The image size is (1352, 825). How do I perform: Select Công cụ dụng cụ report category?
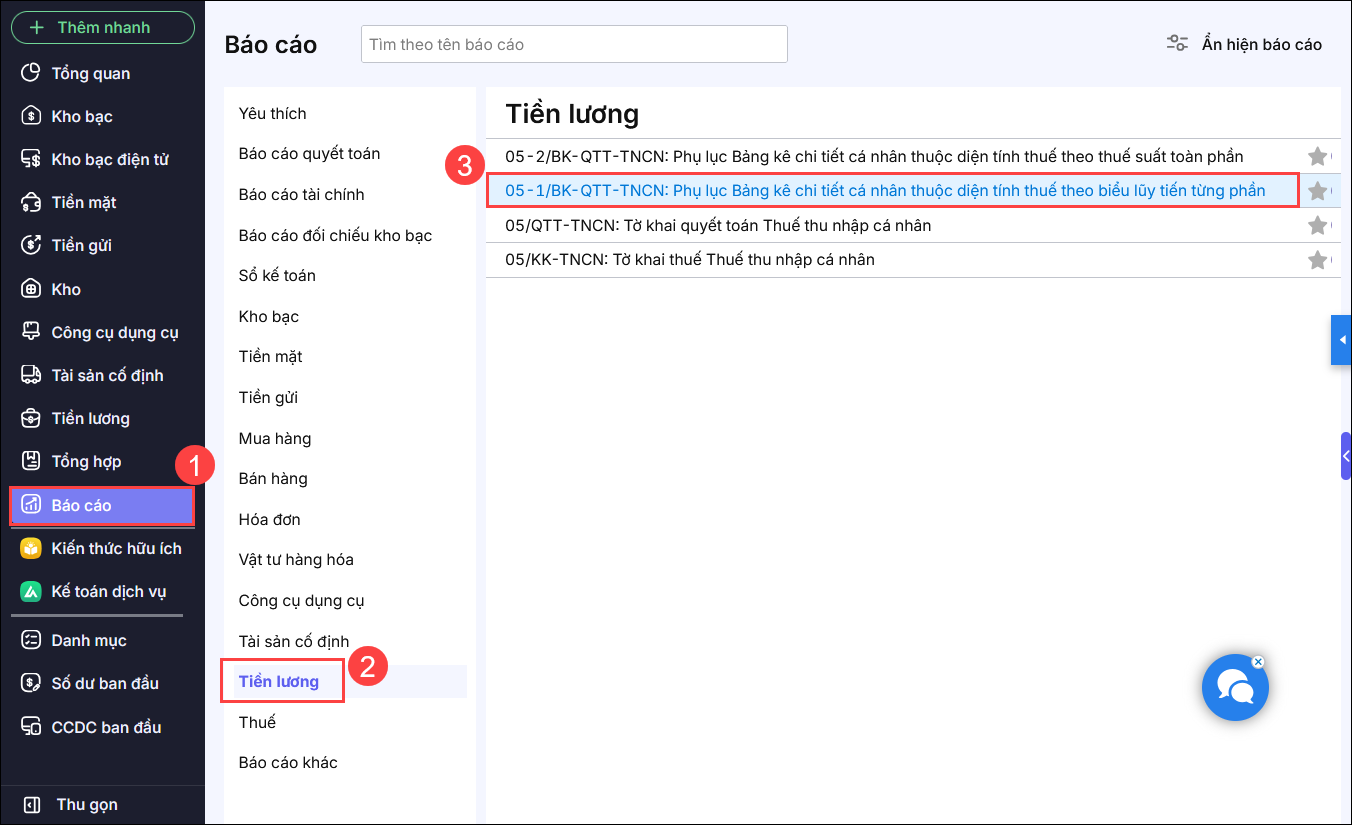pyautogui.click(x=302, y=600)
